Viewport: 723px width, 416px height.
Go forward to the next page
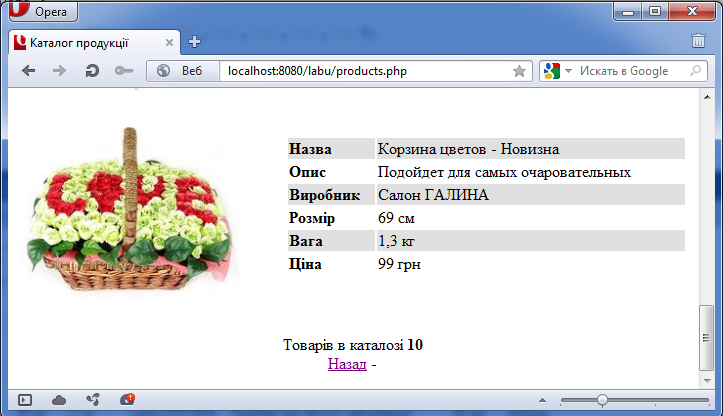tap(60, 71)
